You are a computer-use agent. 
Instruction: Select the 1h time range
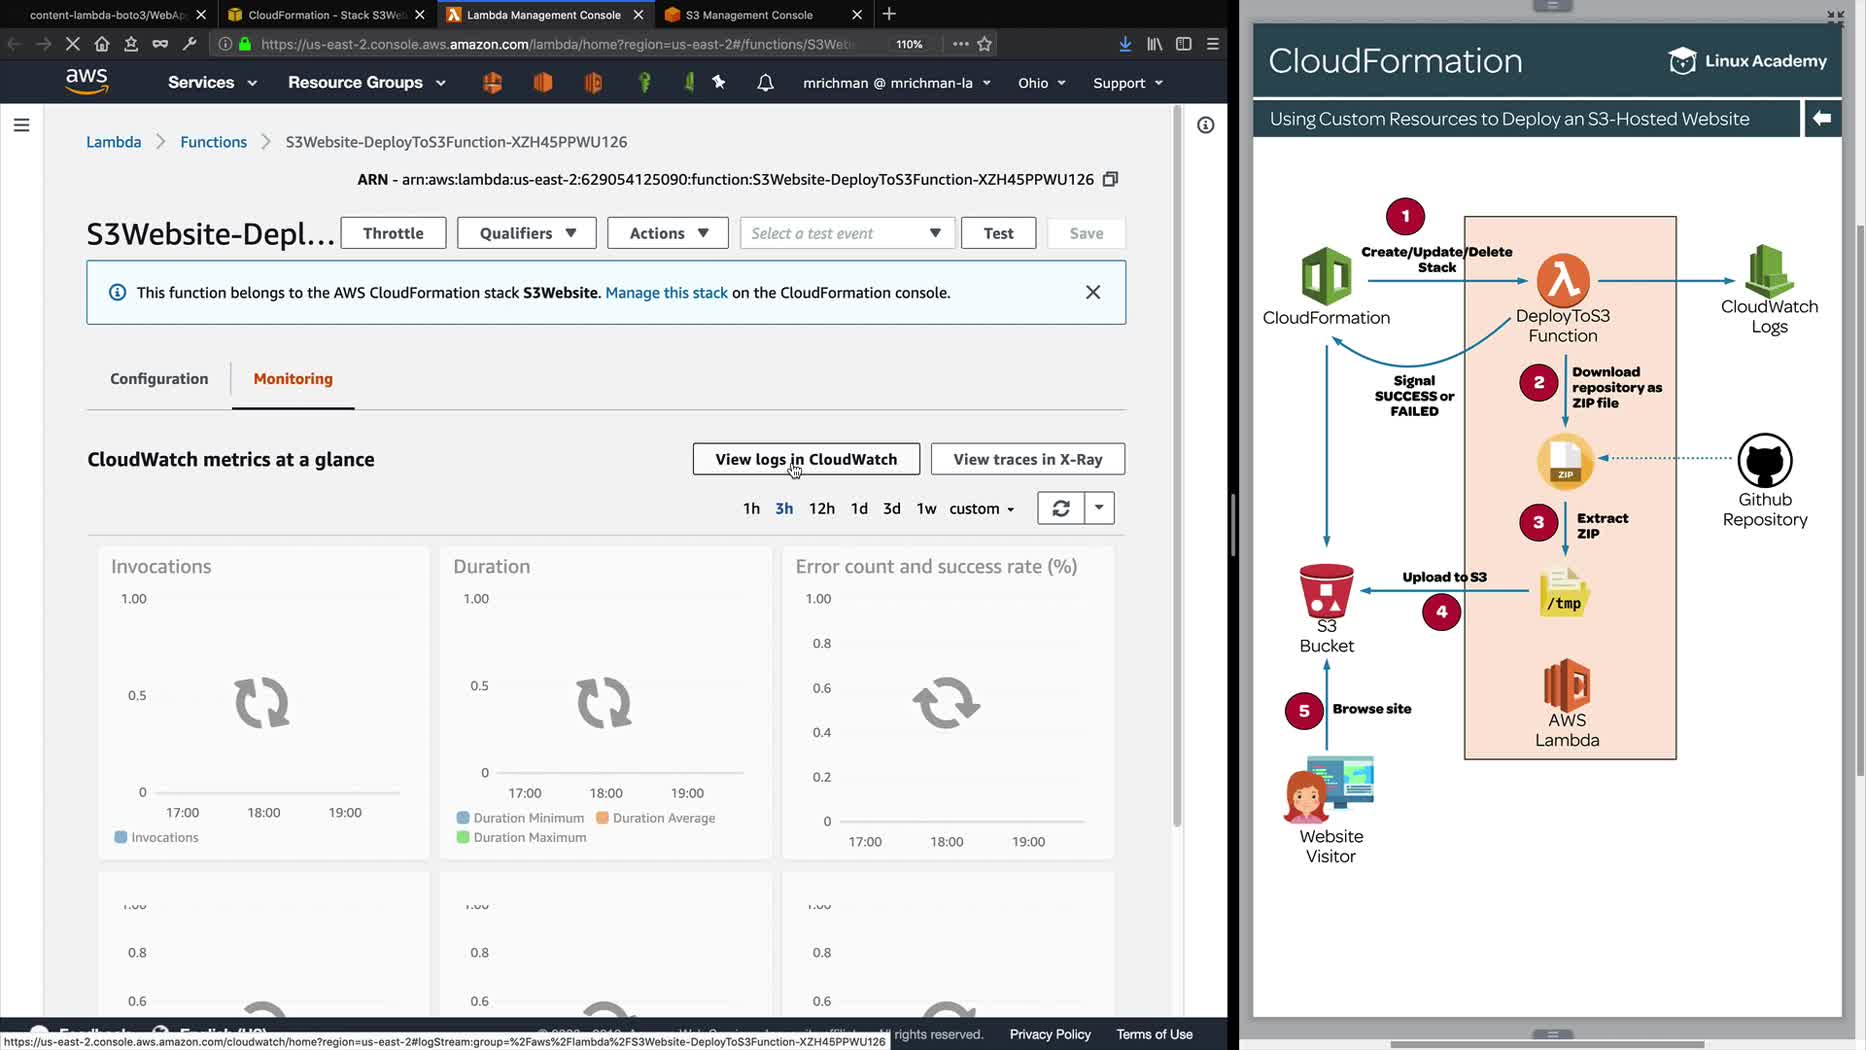(751, 508)
